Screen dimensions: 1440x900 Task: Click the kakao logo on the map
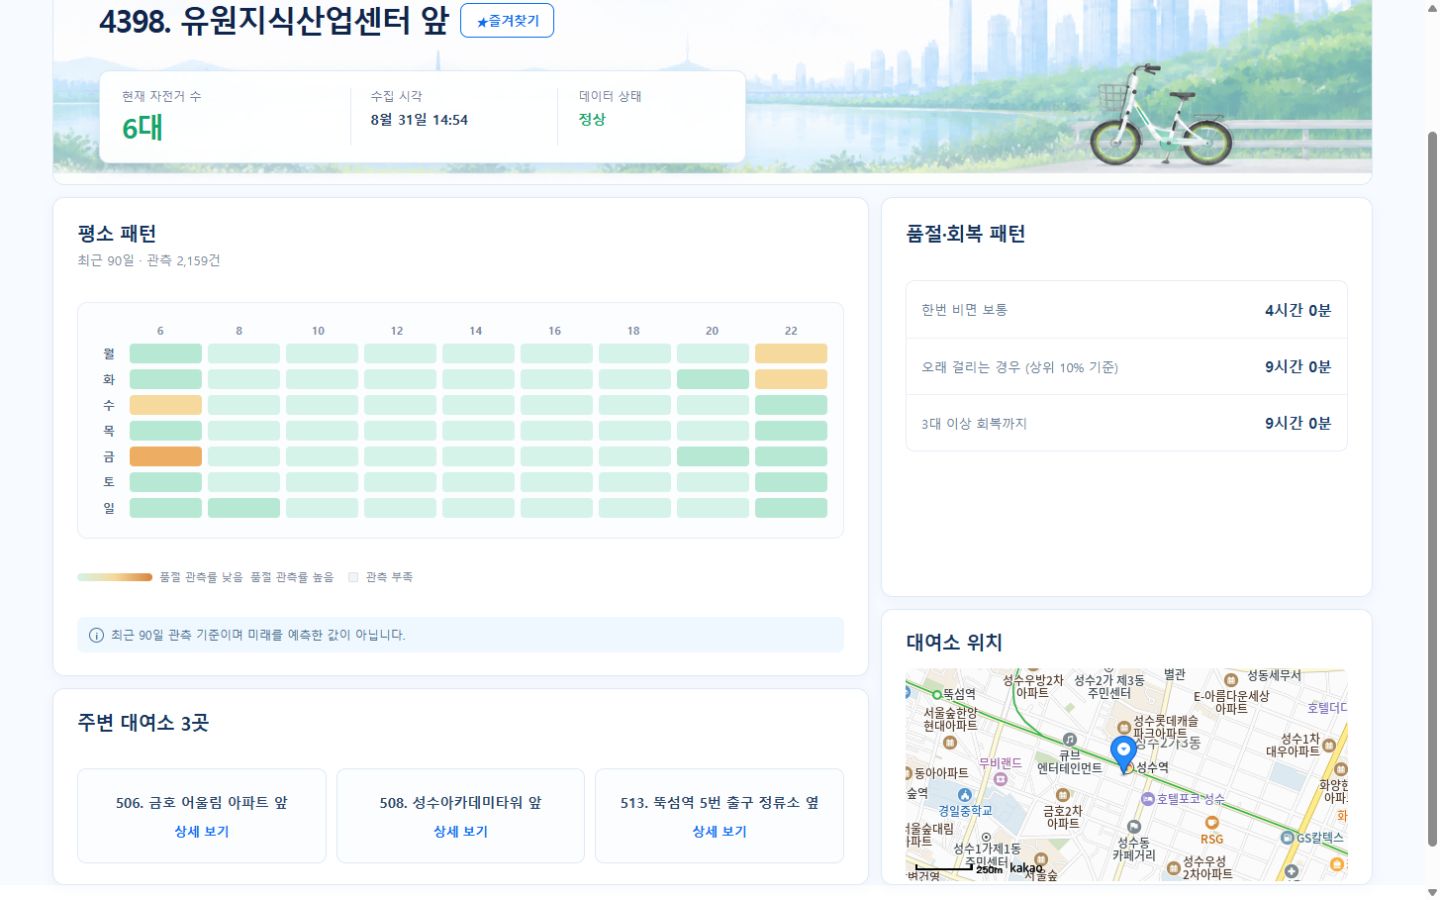(x=1026, y=867)
